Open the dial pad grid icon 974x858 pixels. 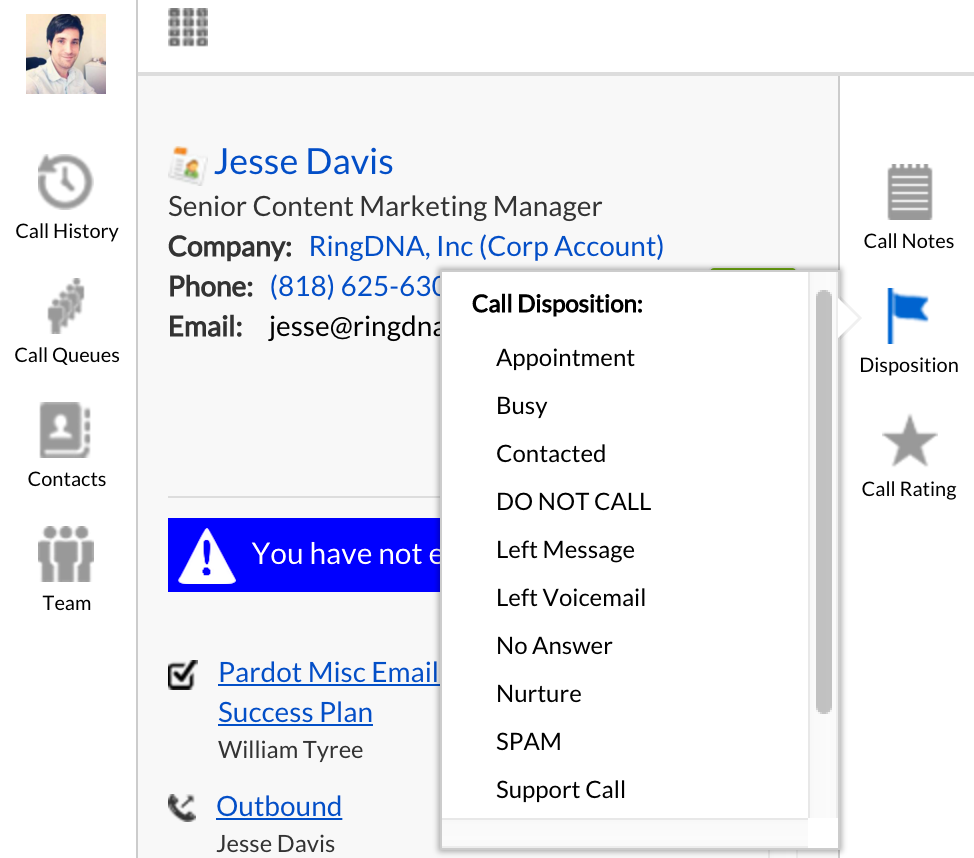click(188, 27)
